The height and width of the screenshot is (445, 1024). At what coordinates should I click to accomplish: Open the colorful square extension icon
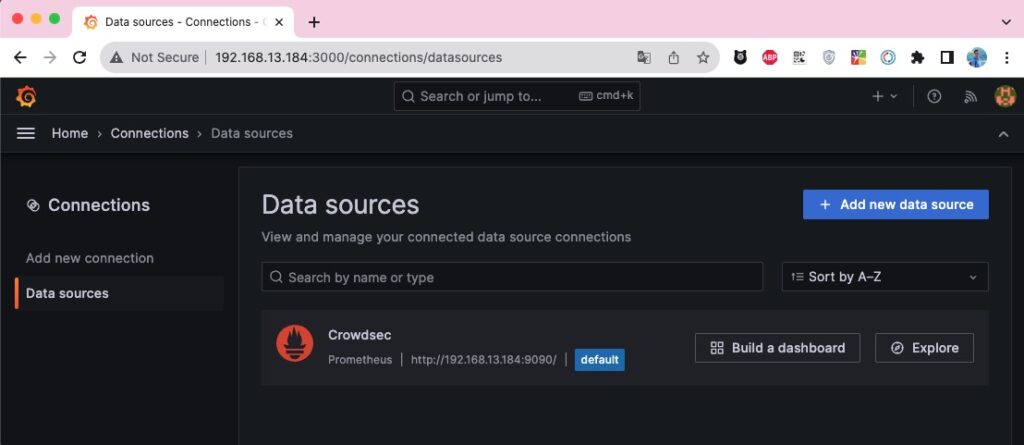858,58
